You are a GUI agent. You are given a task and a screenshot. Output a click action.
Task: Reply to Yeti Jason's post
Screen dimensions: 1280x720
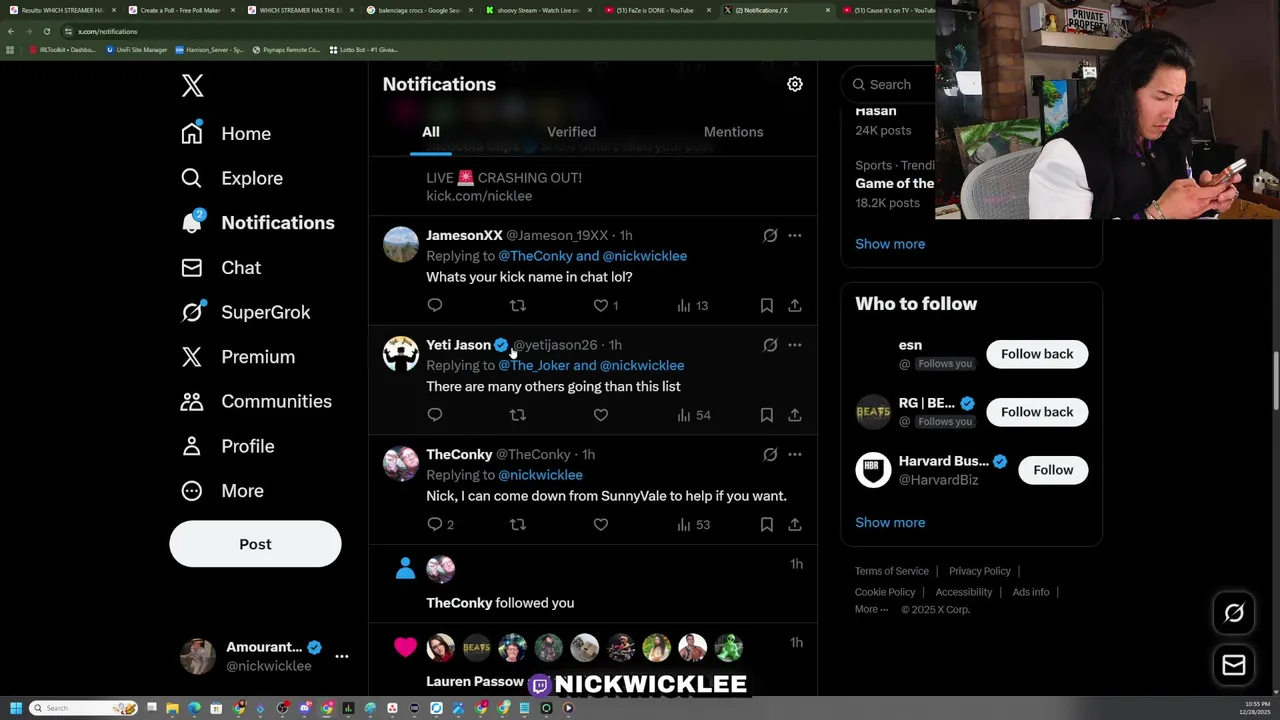click(435, 415)
